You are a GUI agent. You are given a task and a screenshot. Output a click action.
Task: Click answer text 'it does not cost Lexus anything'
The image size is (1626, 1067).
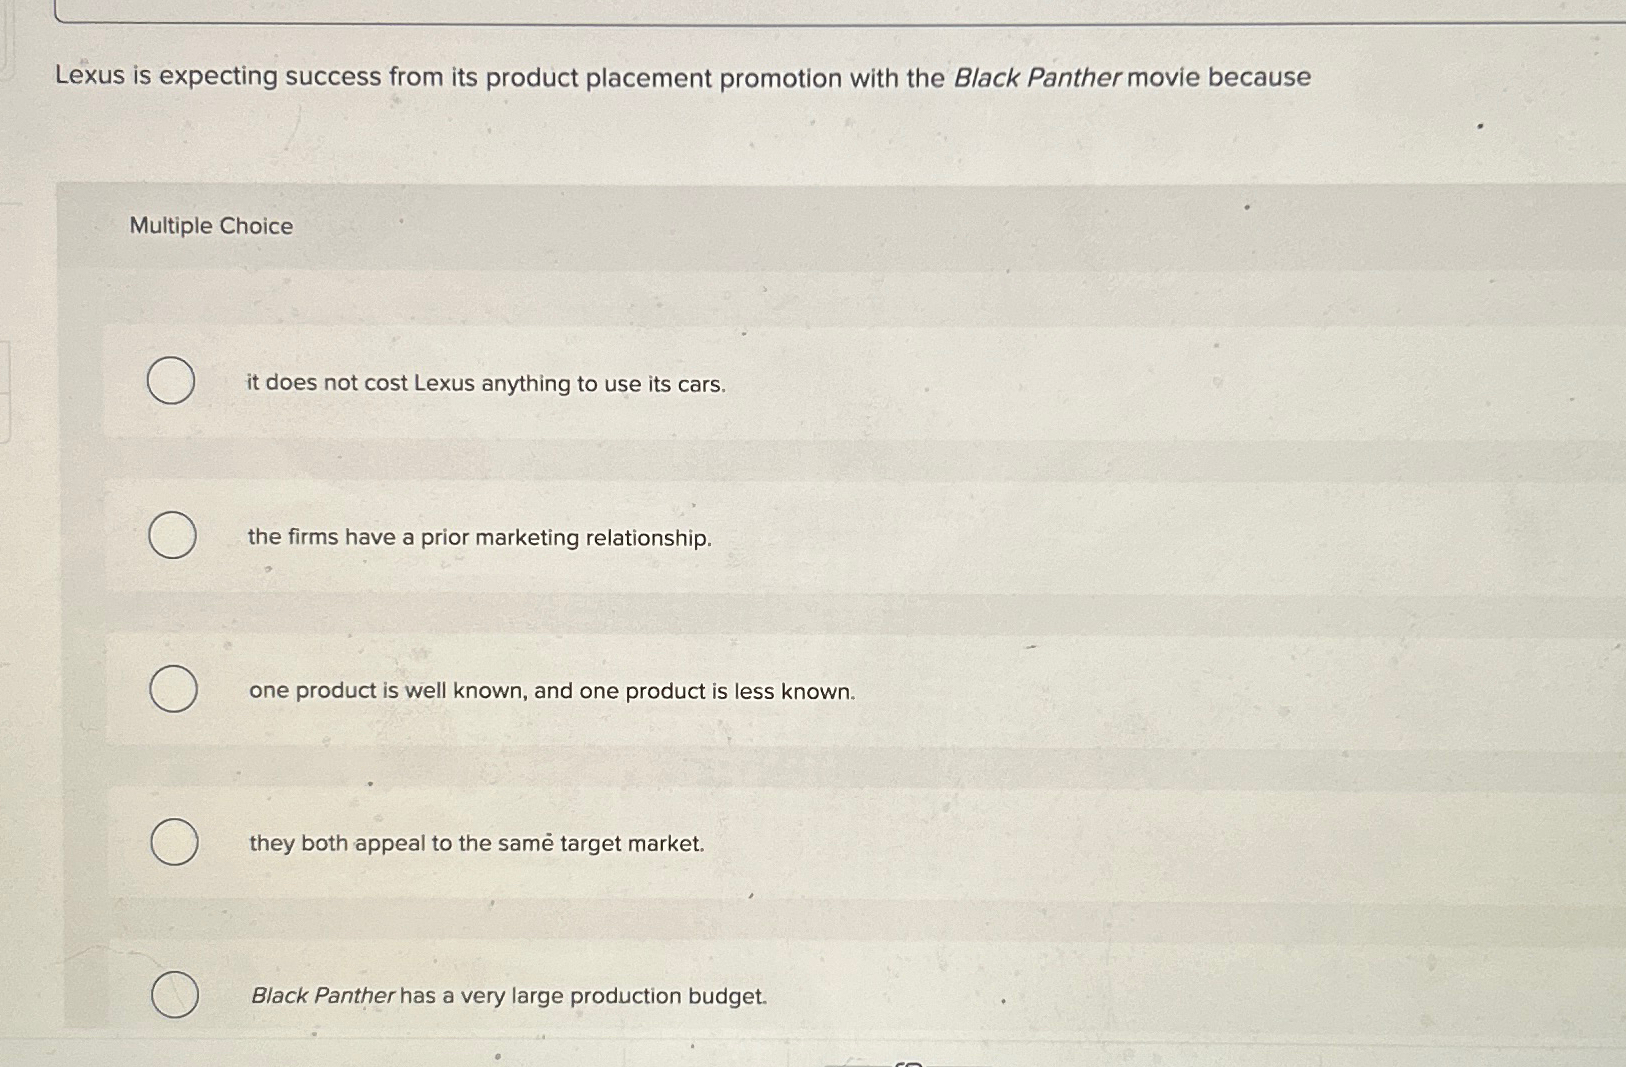[485, 384]
